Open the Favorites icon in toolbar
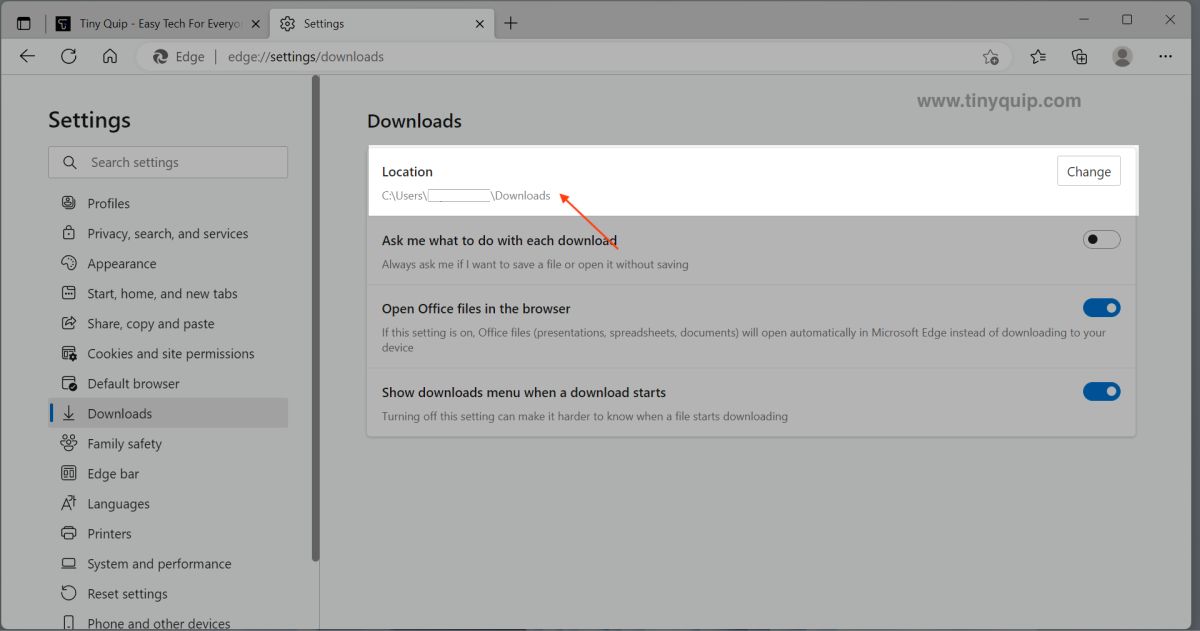 (1037, 57)
